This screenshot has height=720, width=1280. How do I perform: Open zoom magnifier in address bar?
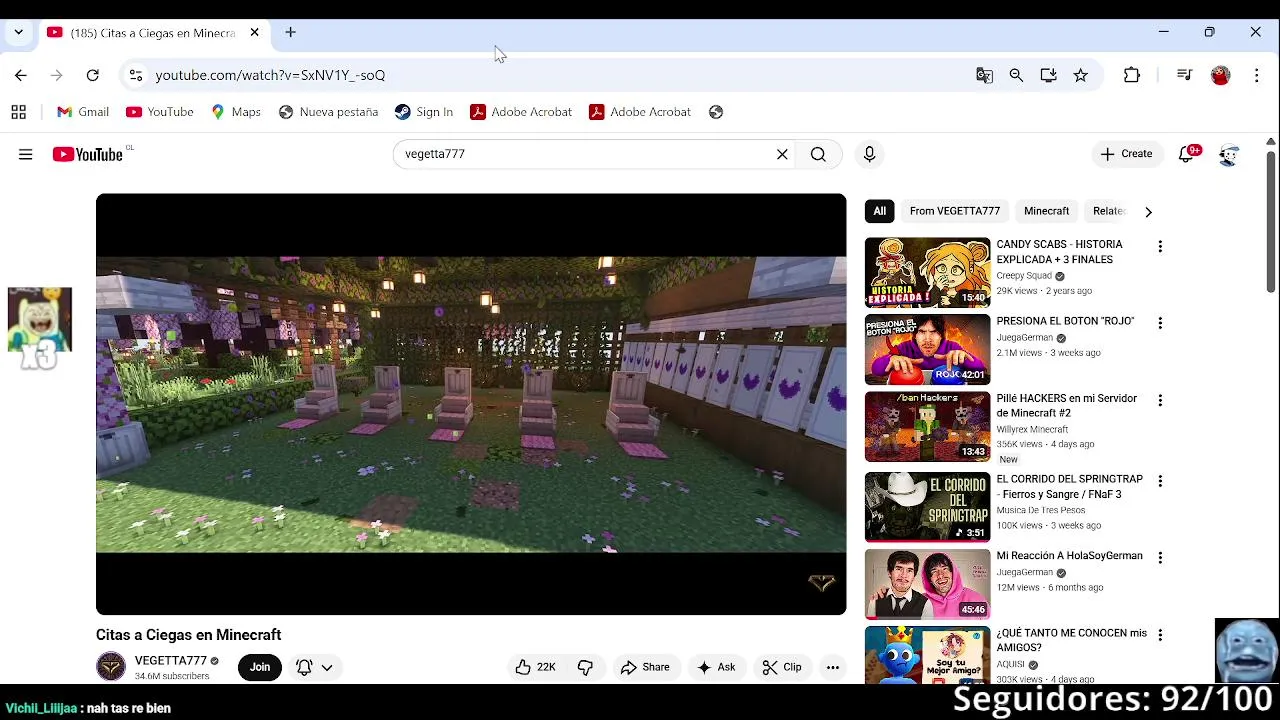pyautogui.click(x=1016, y=75)
